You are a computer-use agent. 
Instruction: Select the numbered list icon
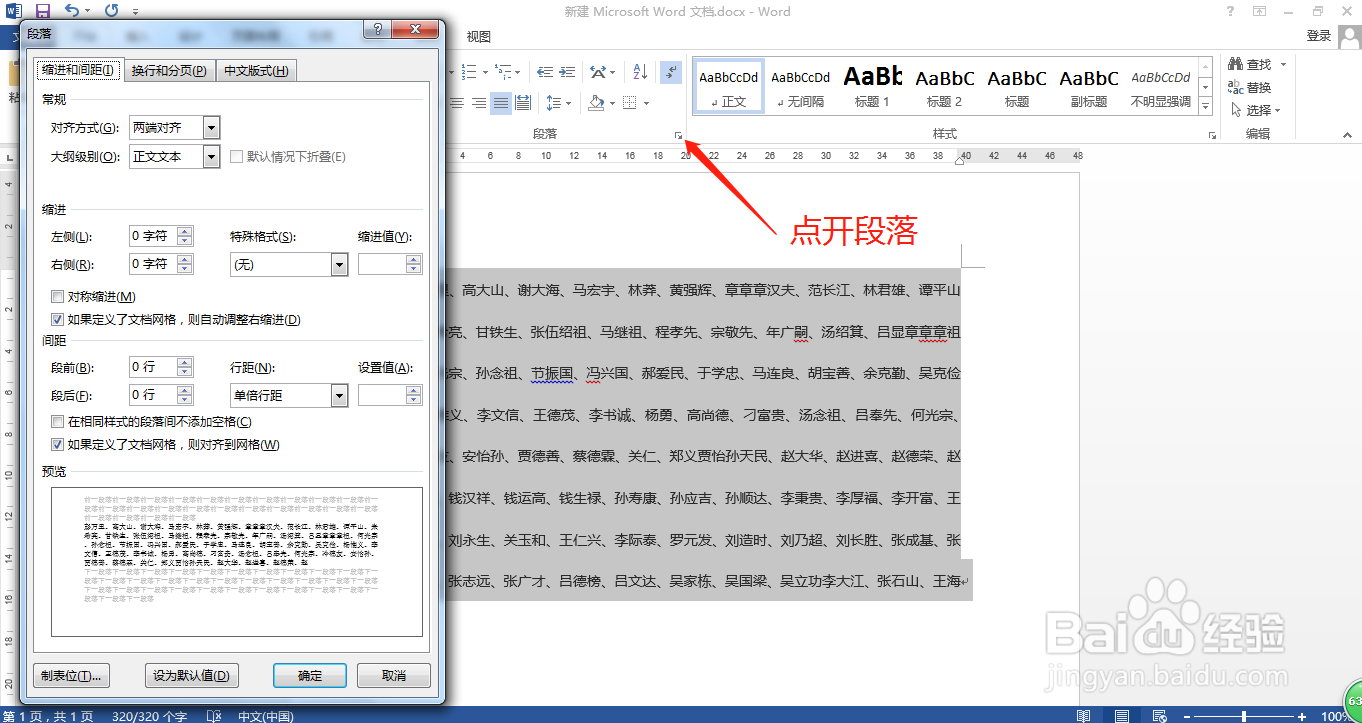[x=470, y=71]
